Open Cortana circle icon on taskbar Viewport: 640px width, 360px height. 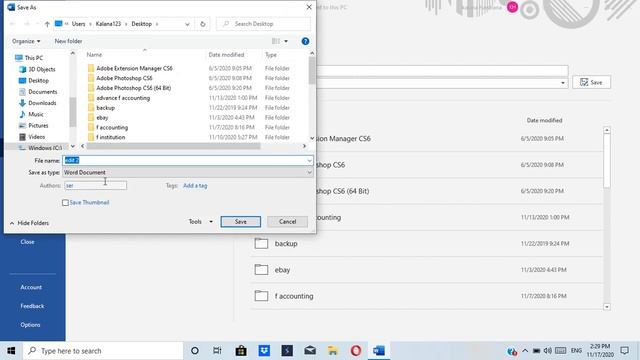coord(195,351)
